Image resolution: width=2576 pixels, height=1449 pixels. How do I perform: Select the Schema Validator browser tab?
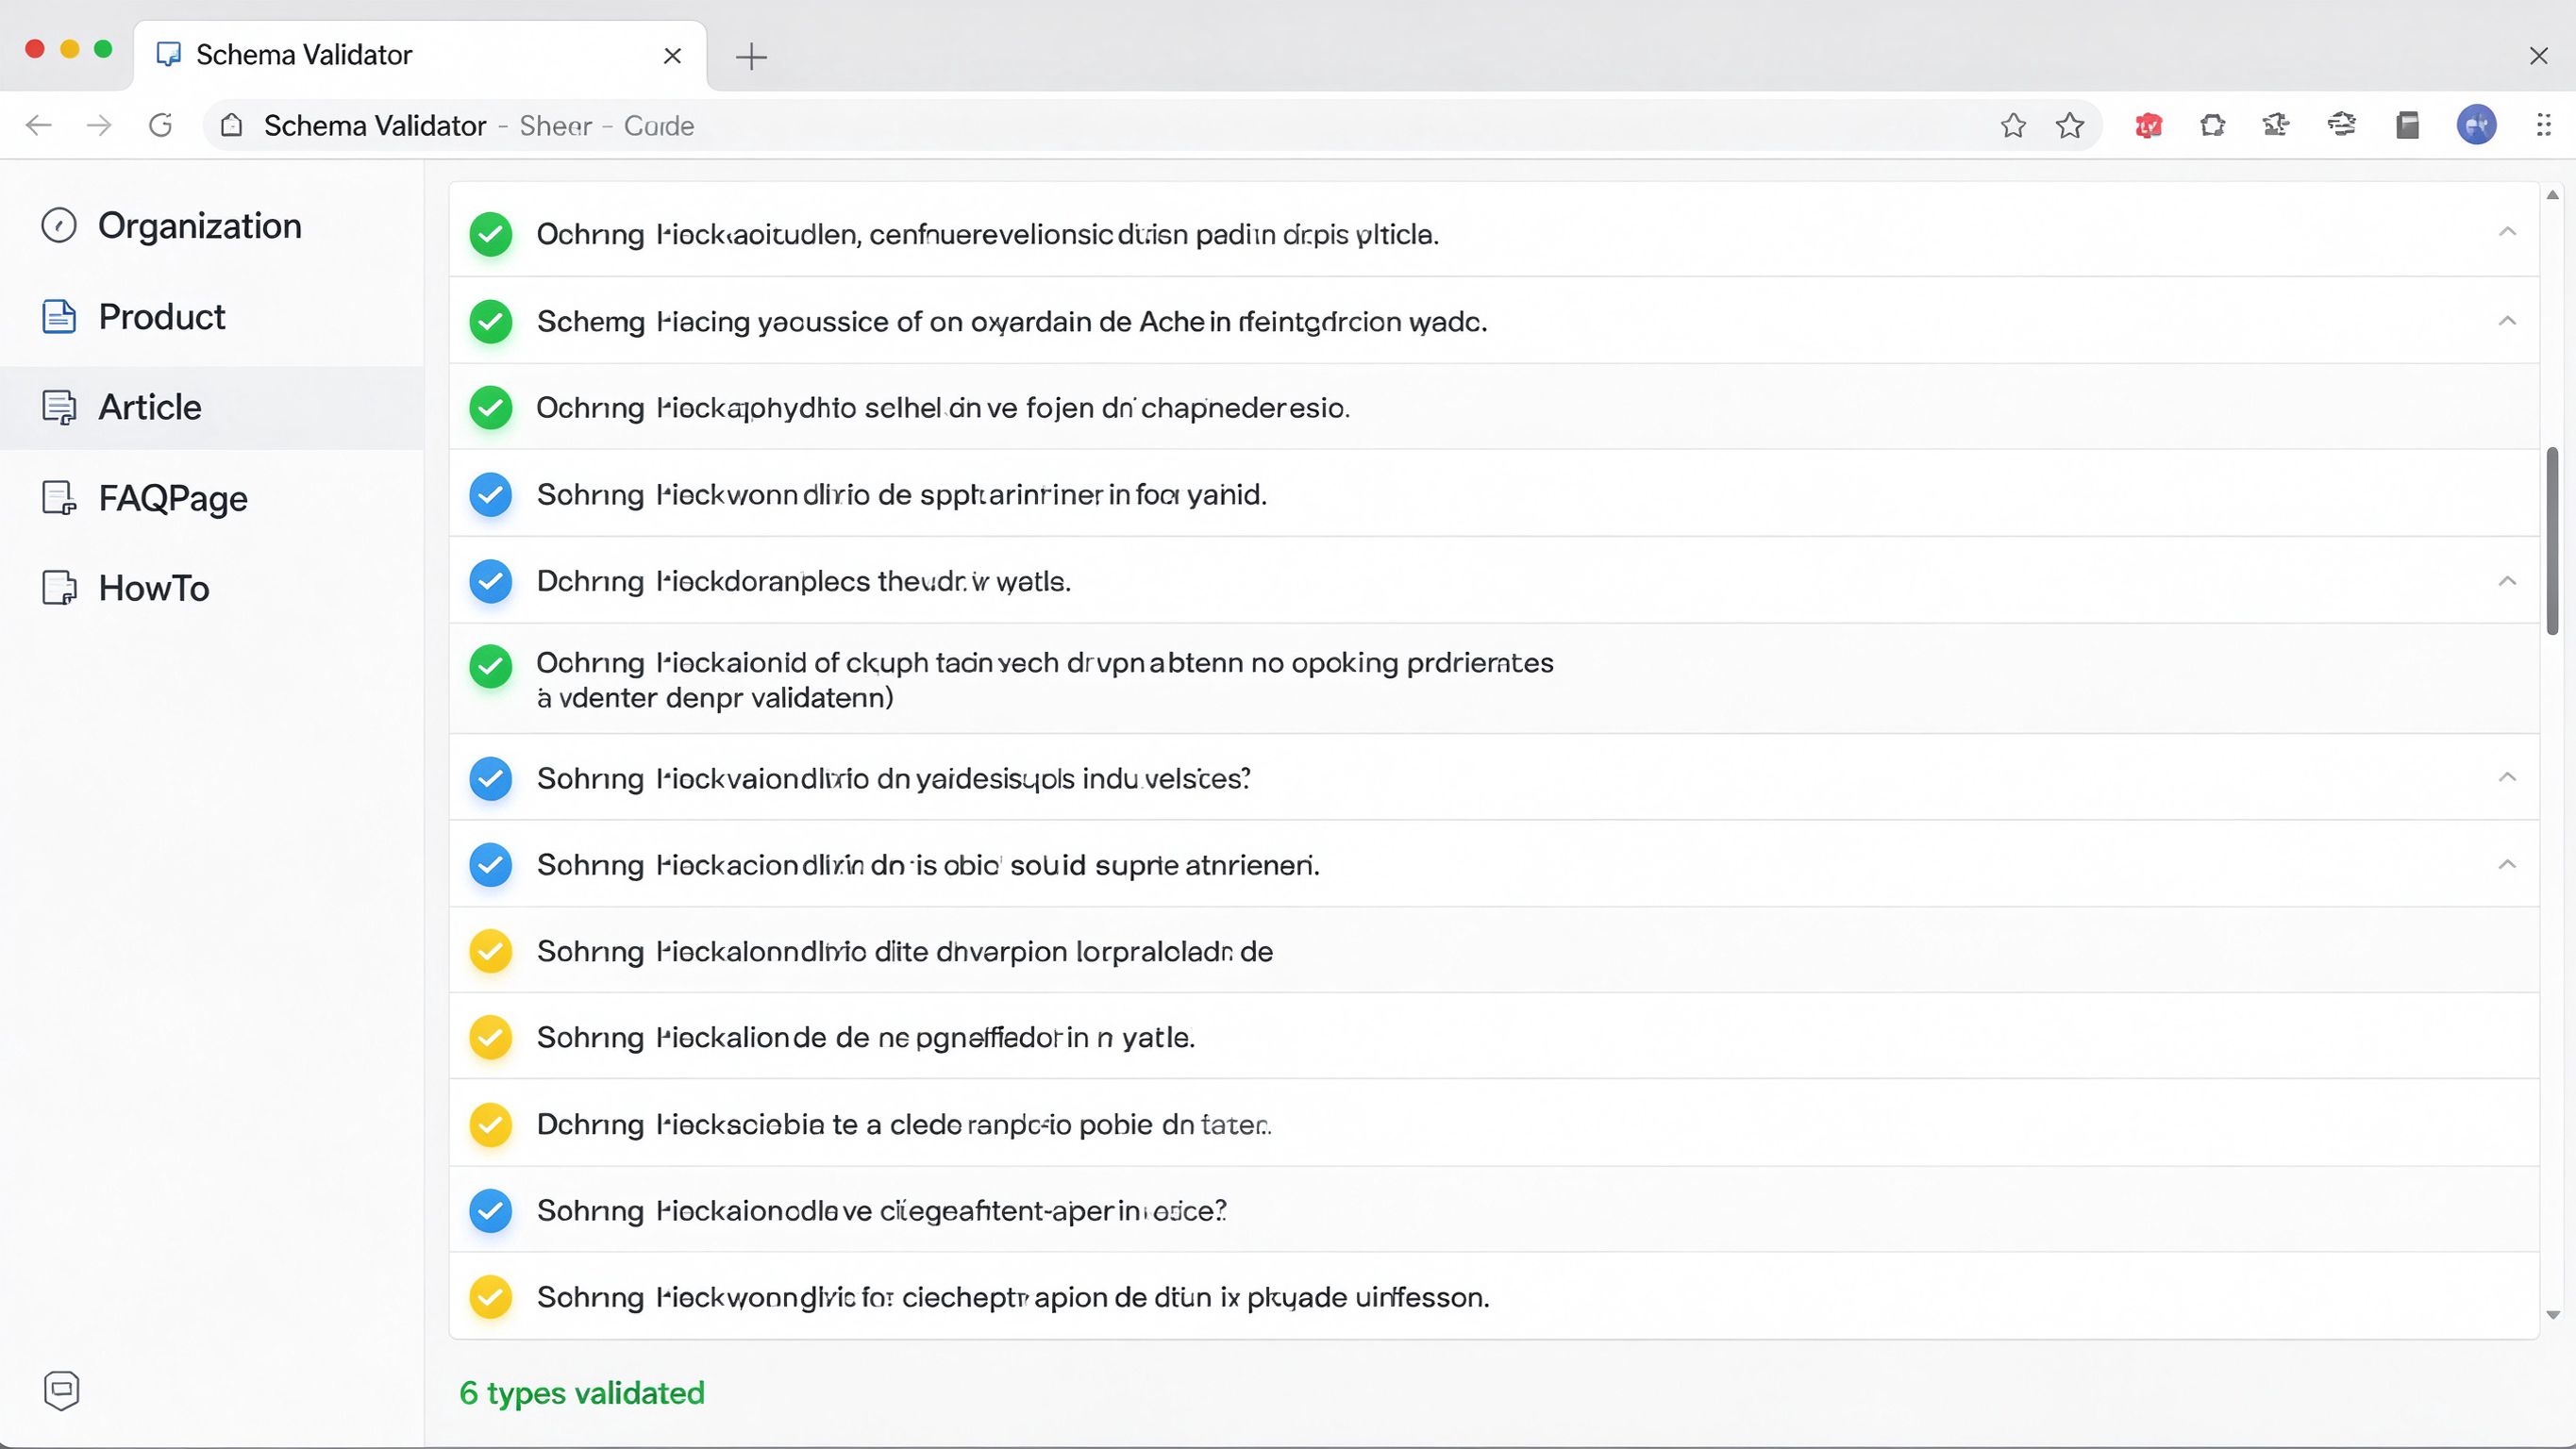[x=420, y=55]
